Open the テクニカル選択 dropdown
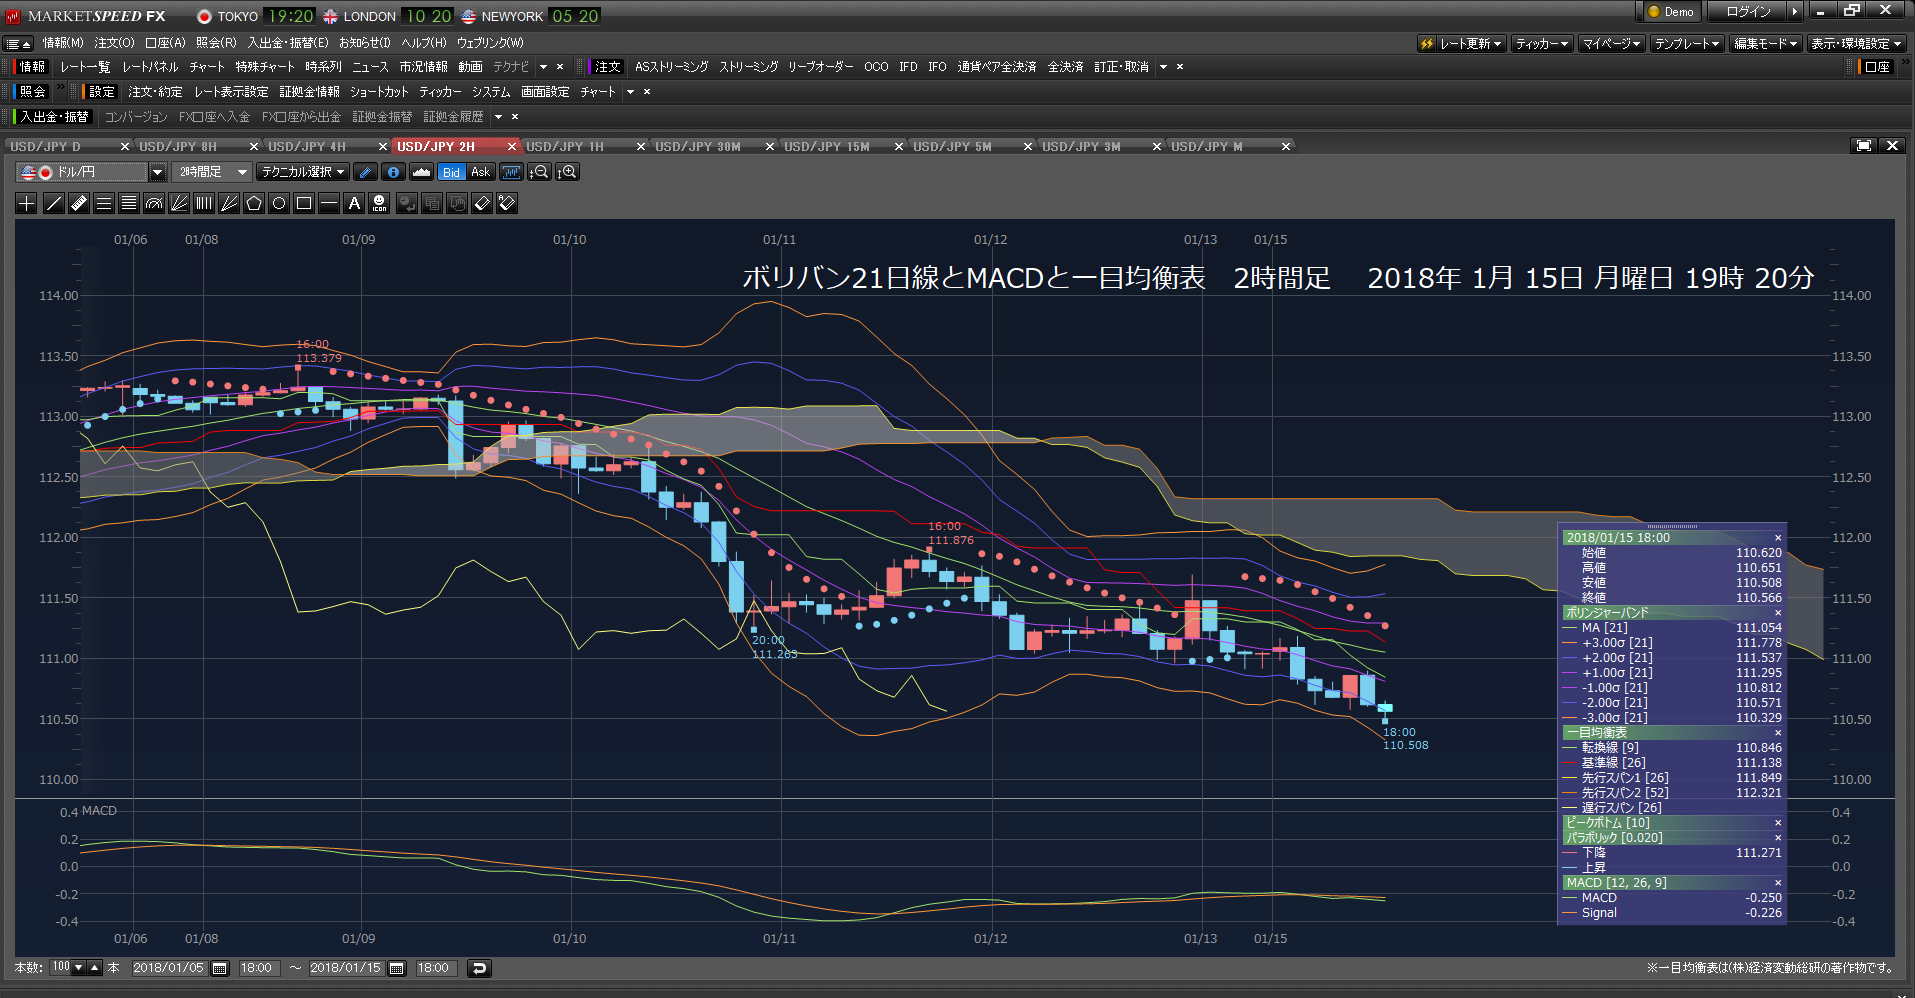1915x998 pixels. coord(303,172)
